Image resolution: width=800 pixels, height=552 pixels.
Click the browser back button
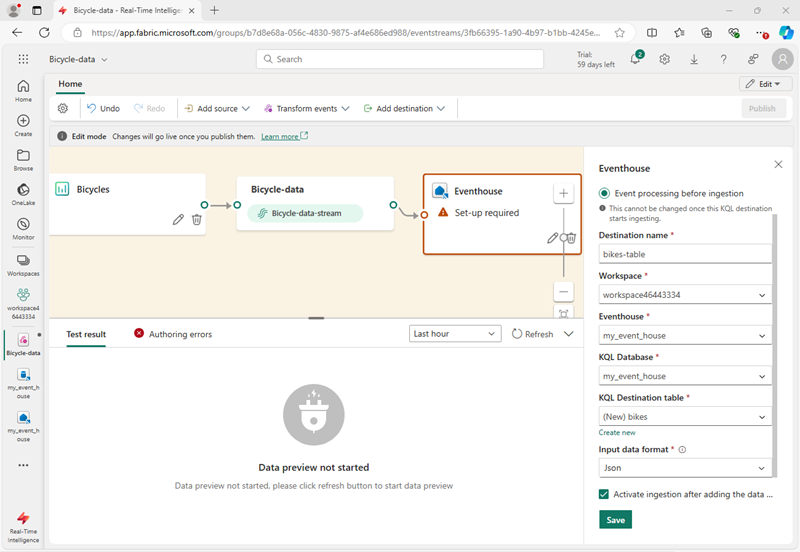point(17,33)
